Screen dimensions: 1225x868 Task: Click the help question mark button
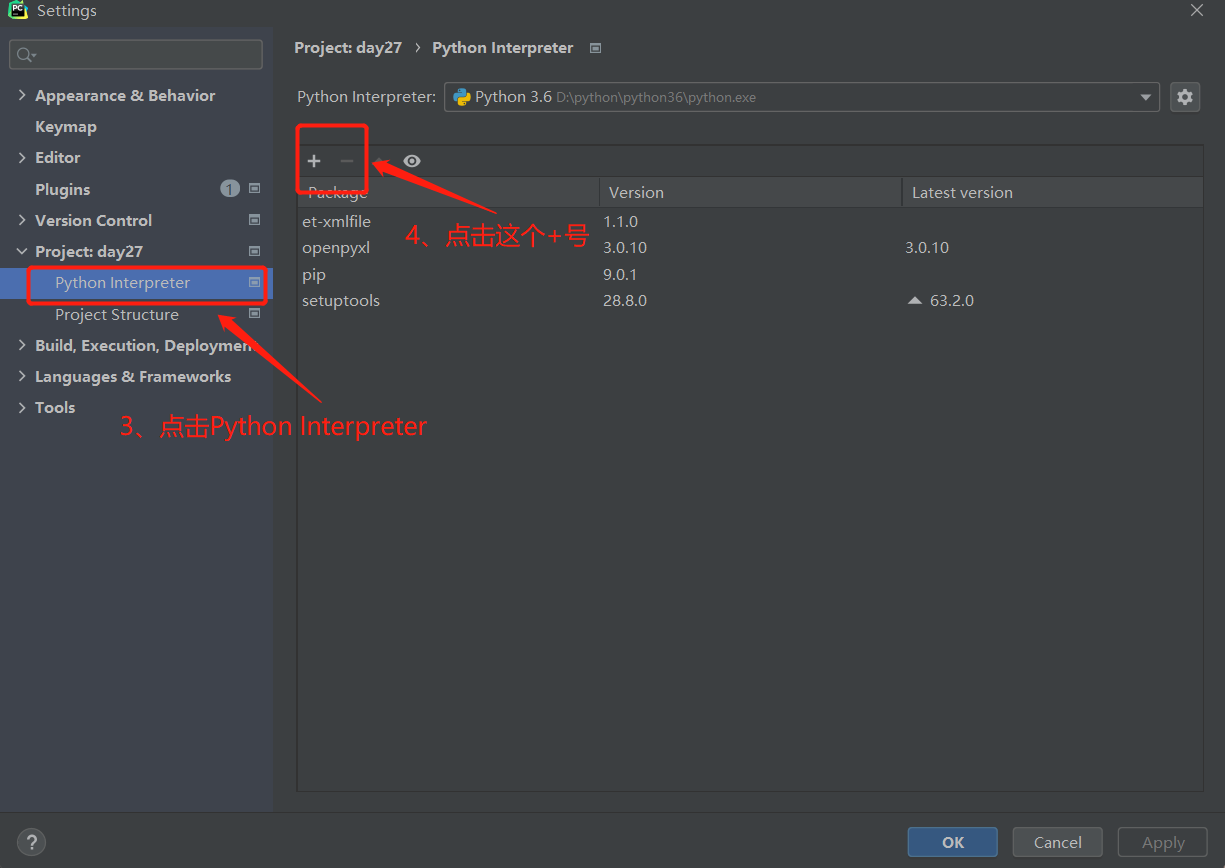tap(32, 842)
